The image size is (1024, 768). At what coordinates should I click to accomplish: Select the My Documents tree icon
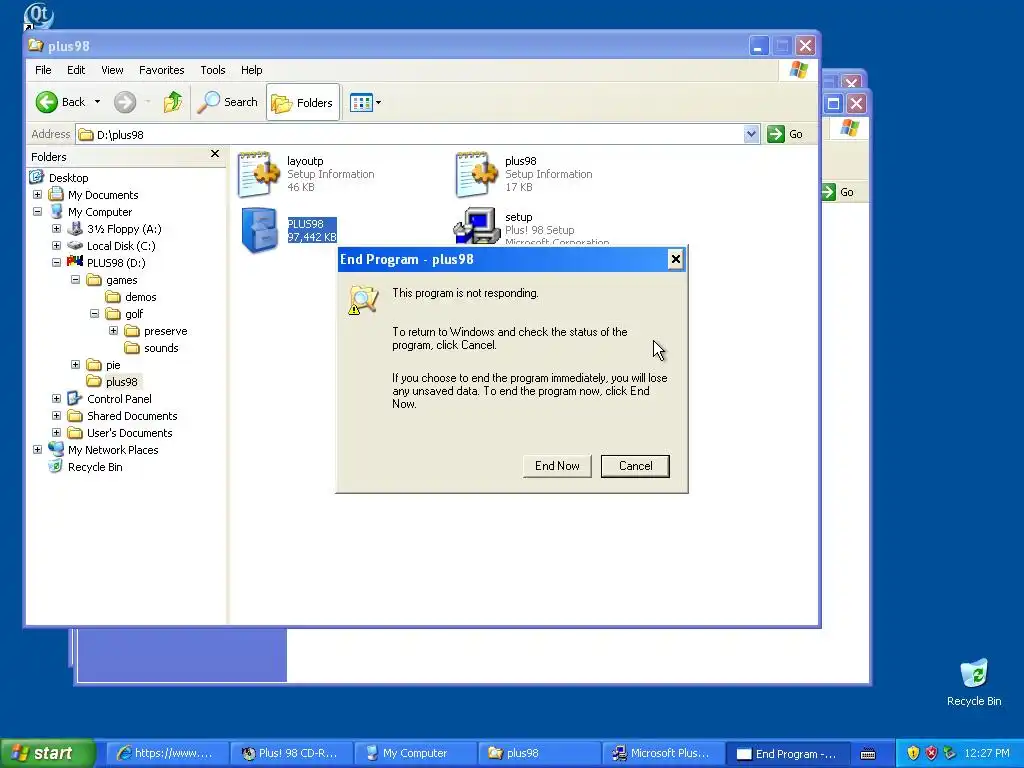coord(56,194)
